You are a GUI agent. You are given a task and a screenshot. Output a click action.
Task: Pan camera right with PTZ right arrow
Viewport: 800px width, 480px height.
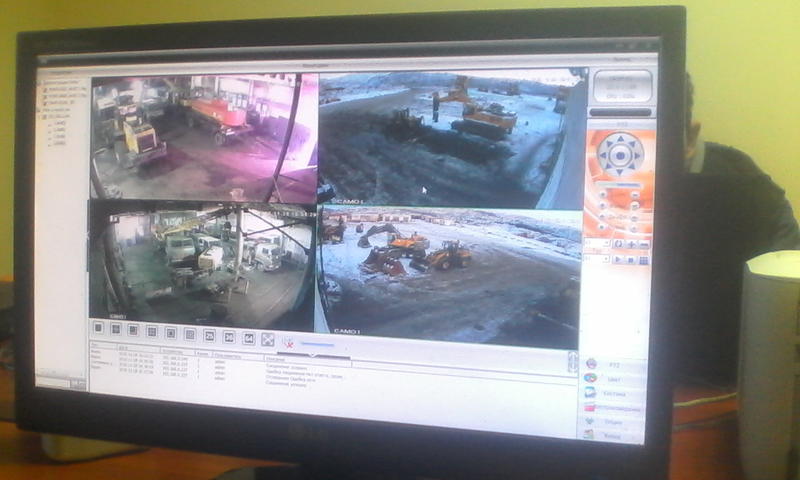pos(637,156)
